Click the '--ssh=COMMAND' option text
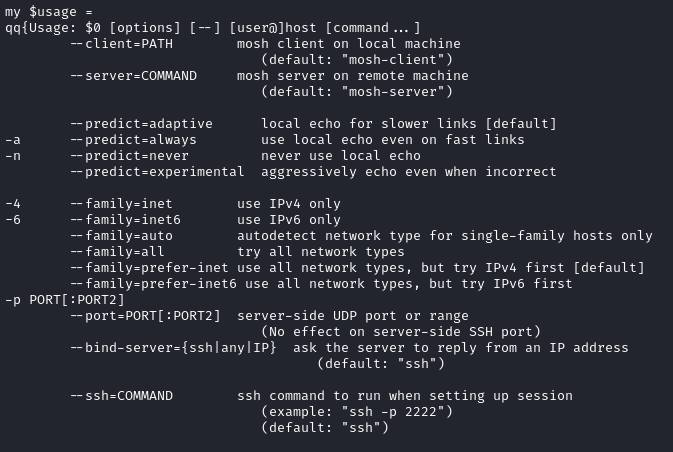Viewport: 673px width, 452px height. coord(122,396)
